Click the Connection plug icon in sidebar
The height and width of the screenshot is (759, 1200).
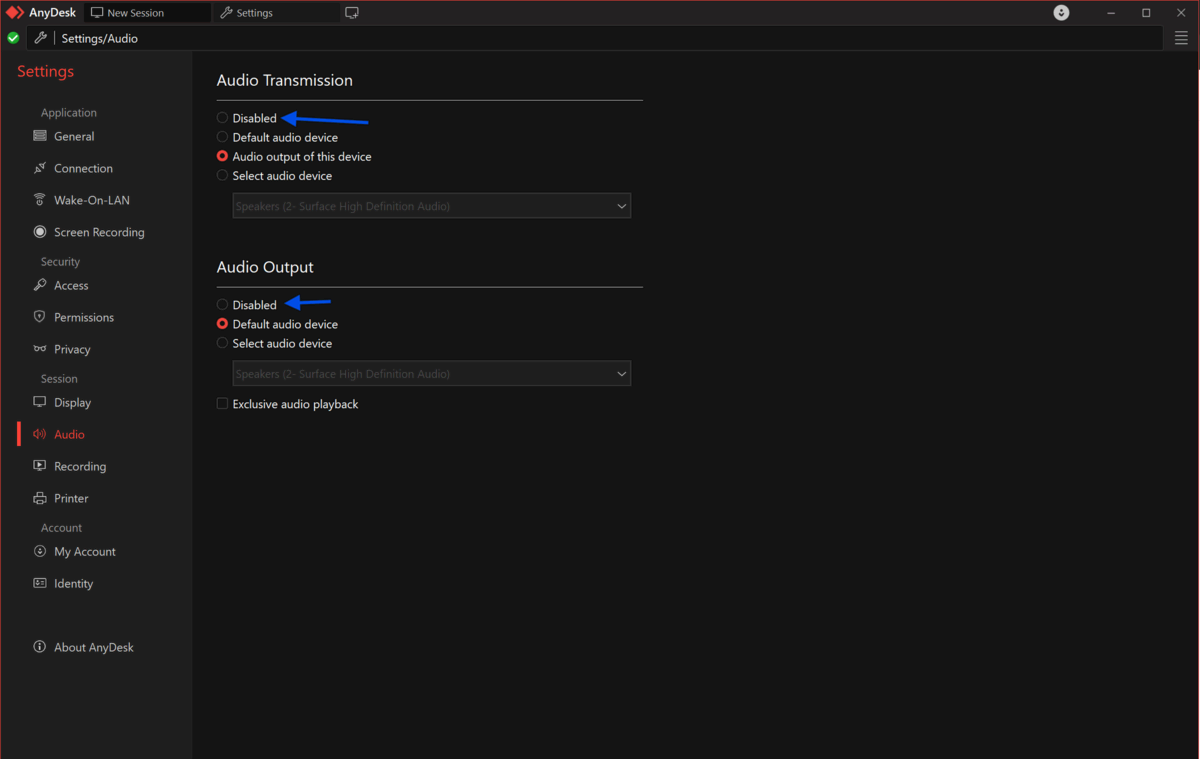pyautogui.click(x=40, y=168)
